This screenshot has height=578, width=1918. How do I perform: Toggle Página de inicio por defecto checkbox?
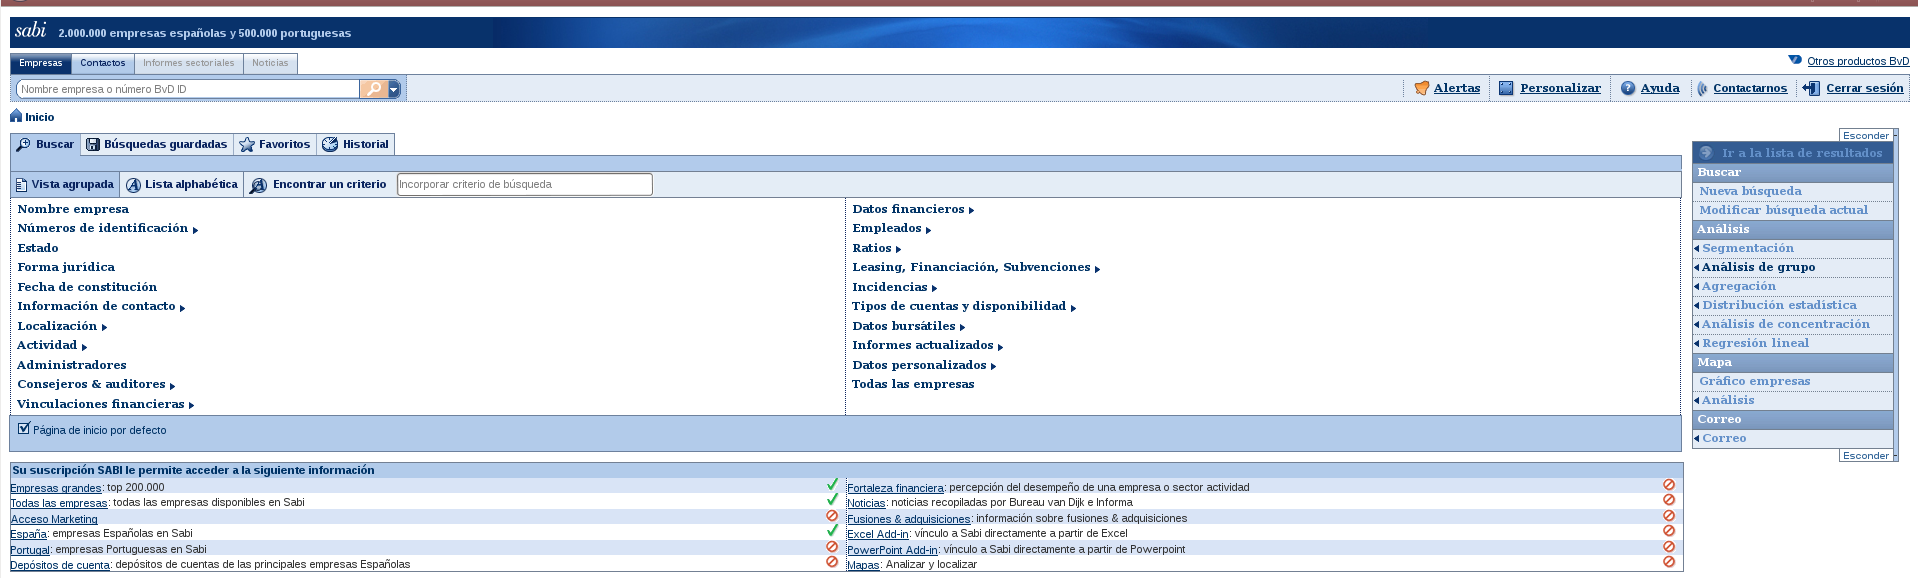click(24, 428)
